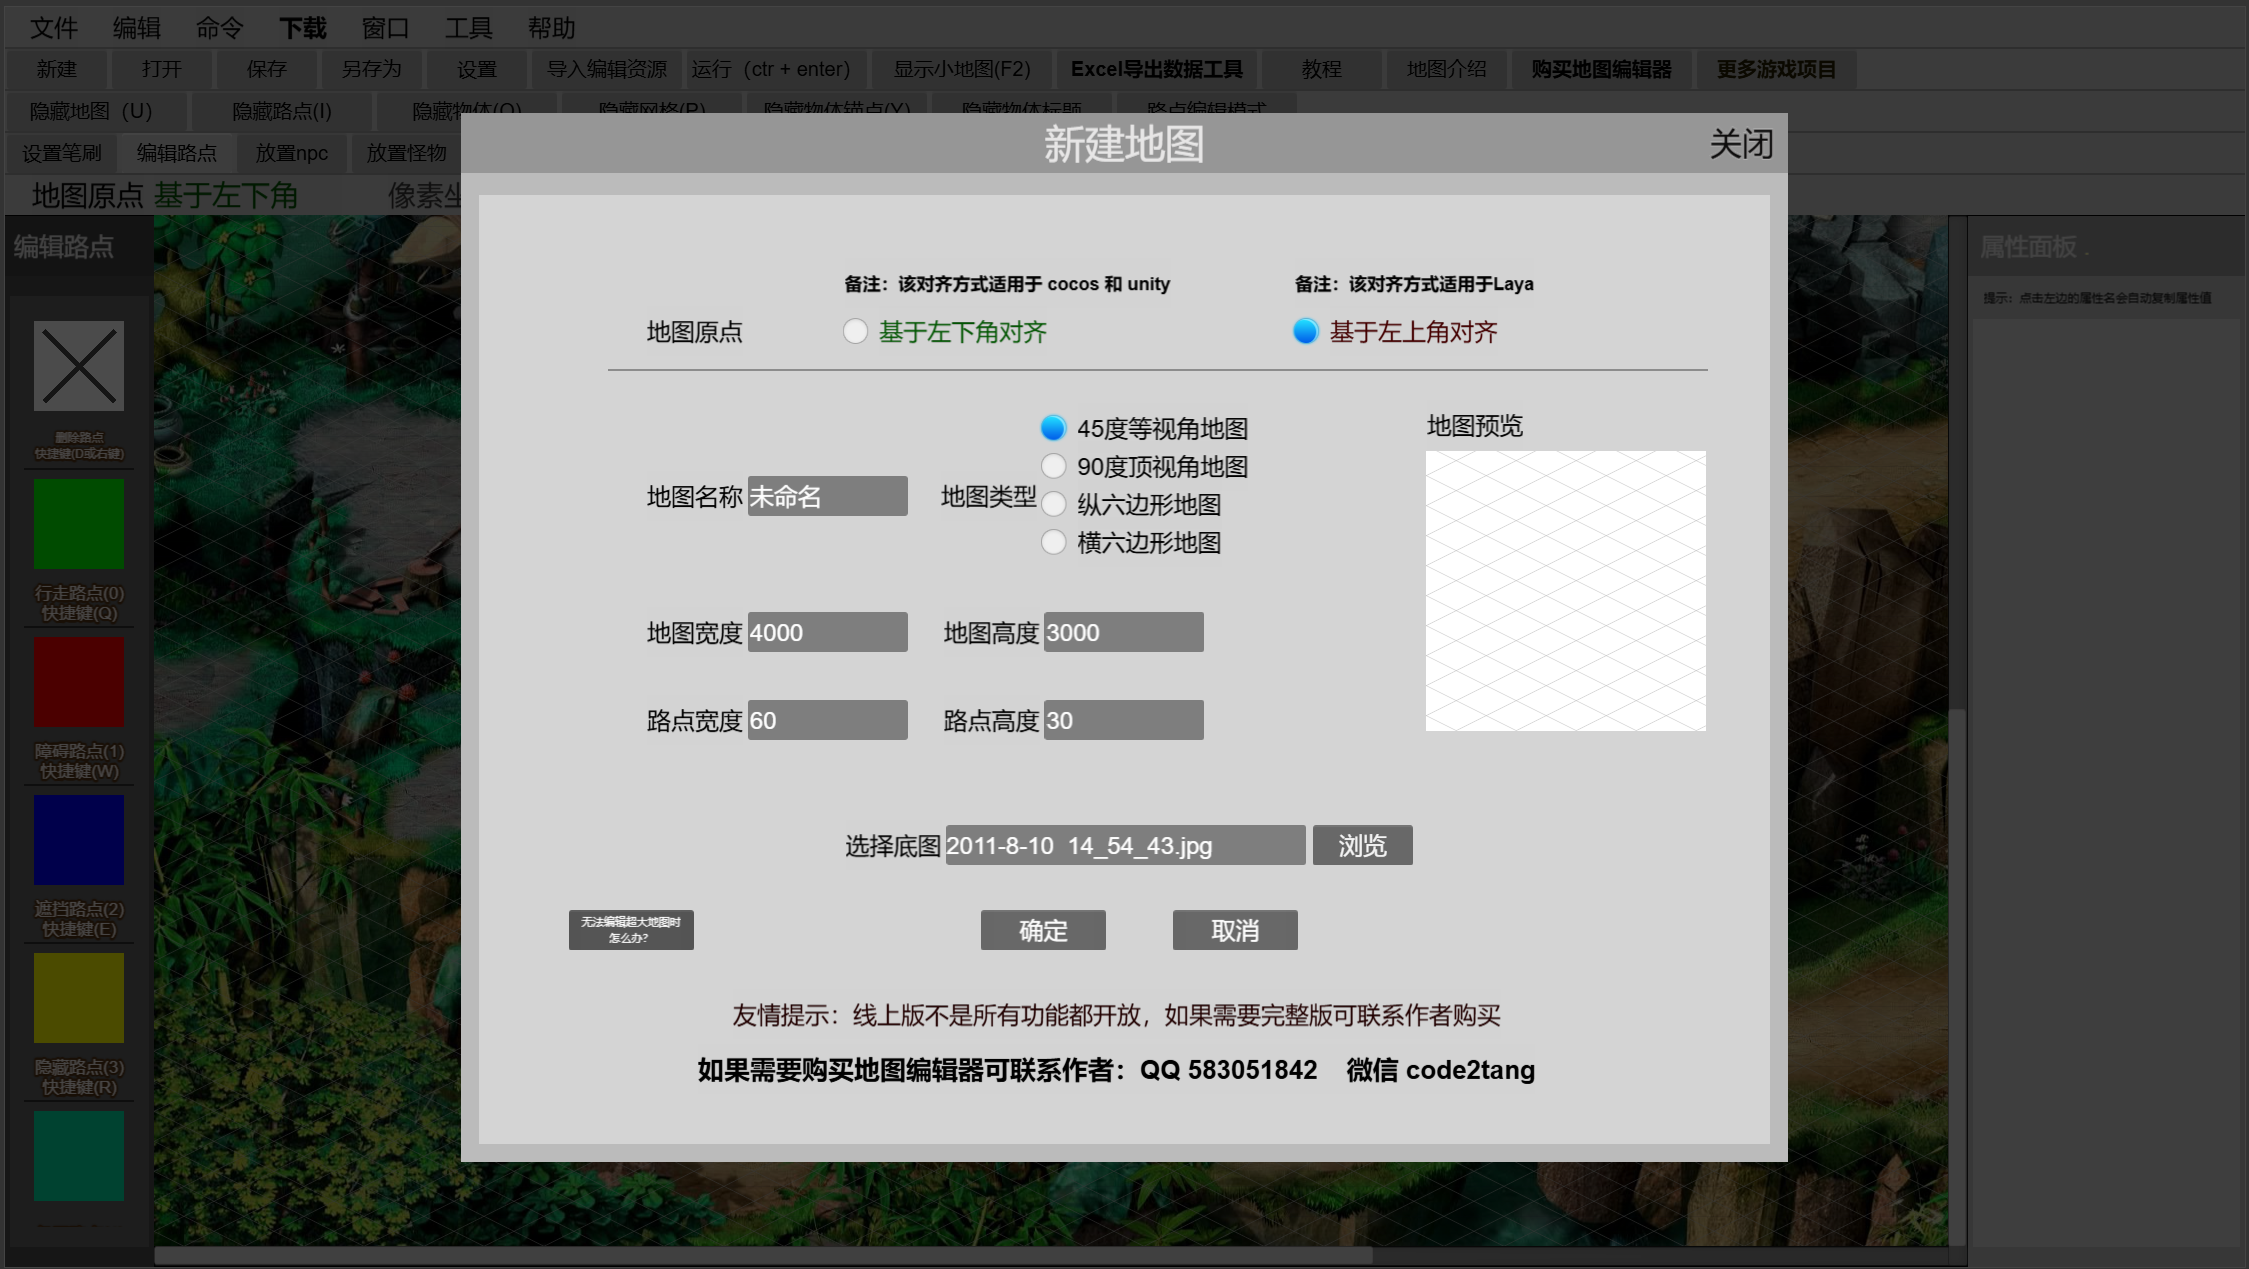Click the 取消 button
Screen dimensions: 2249x1269
tap(1235, 930)
